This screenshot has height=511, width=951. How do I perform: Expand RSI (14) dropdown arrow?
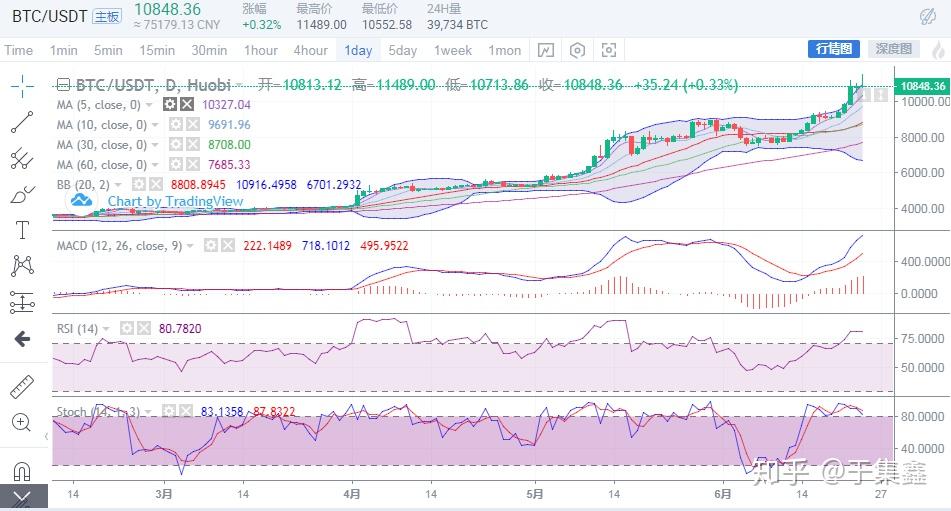106,329
